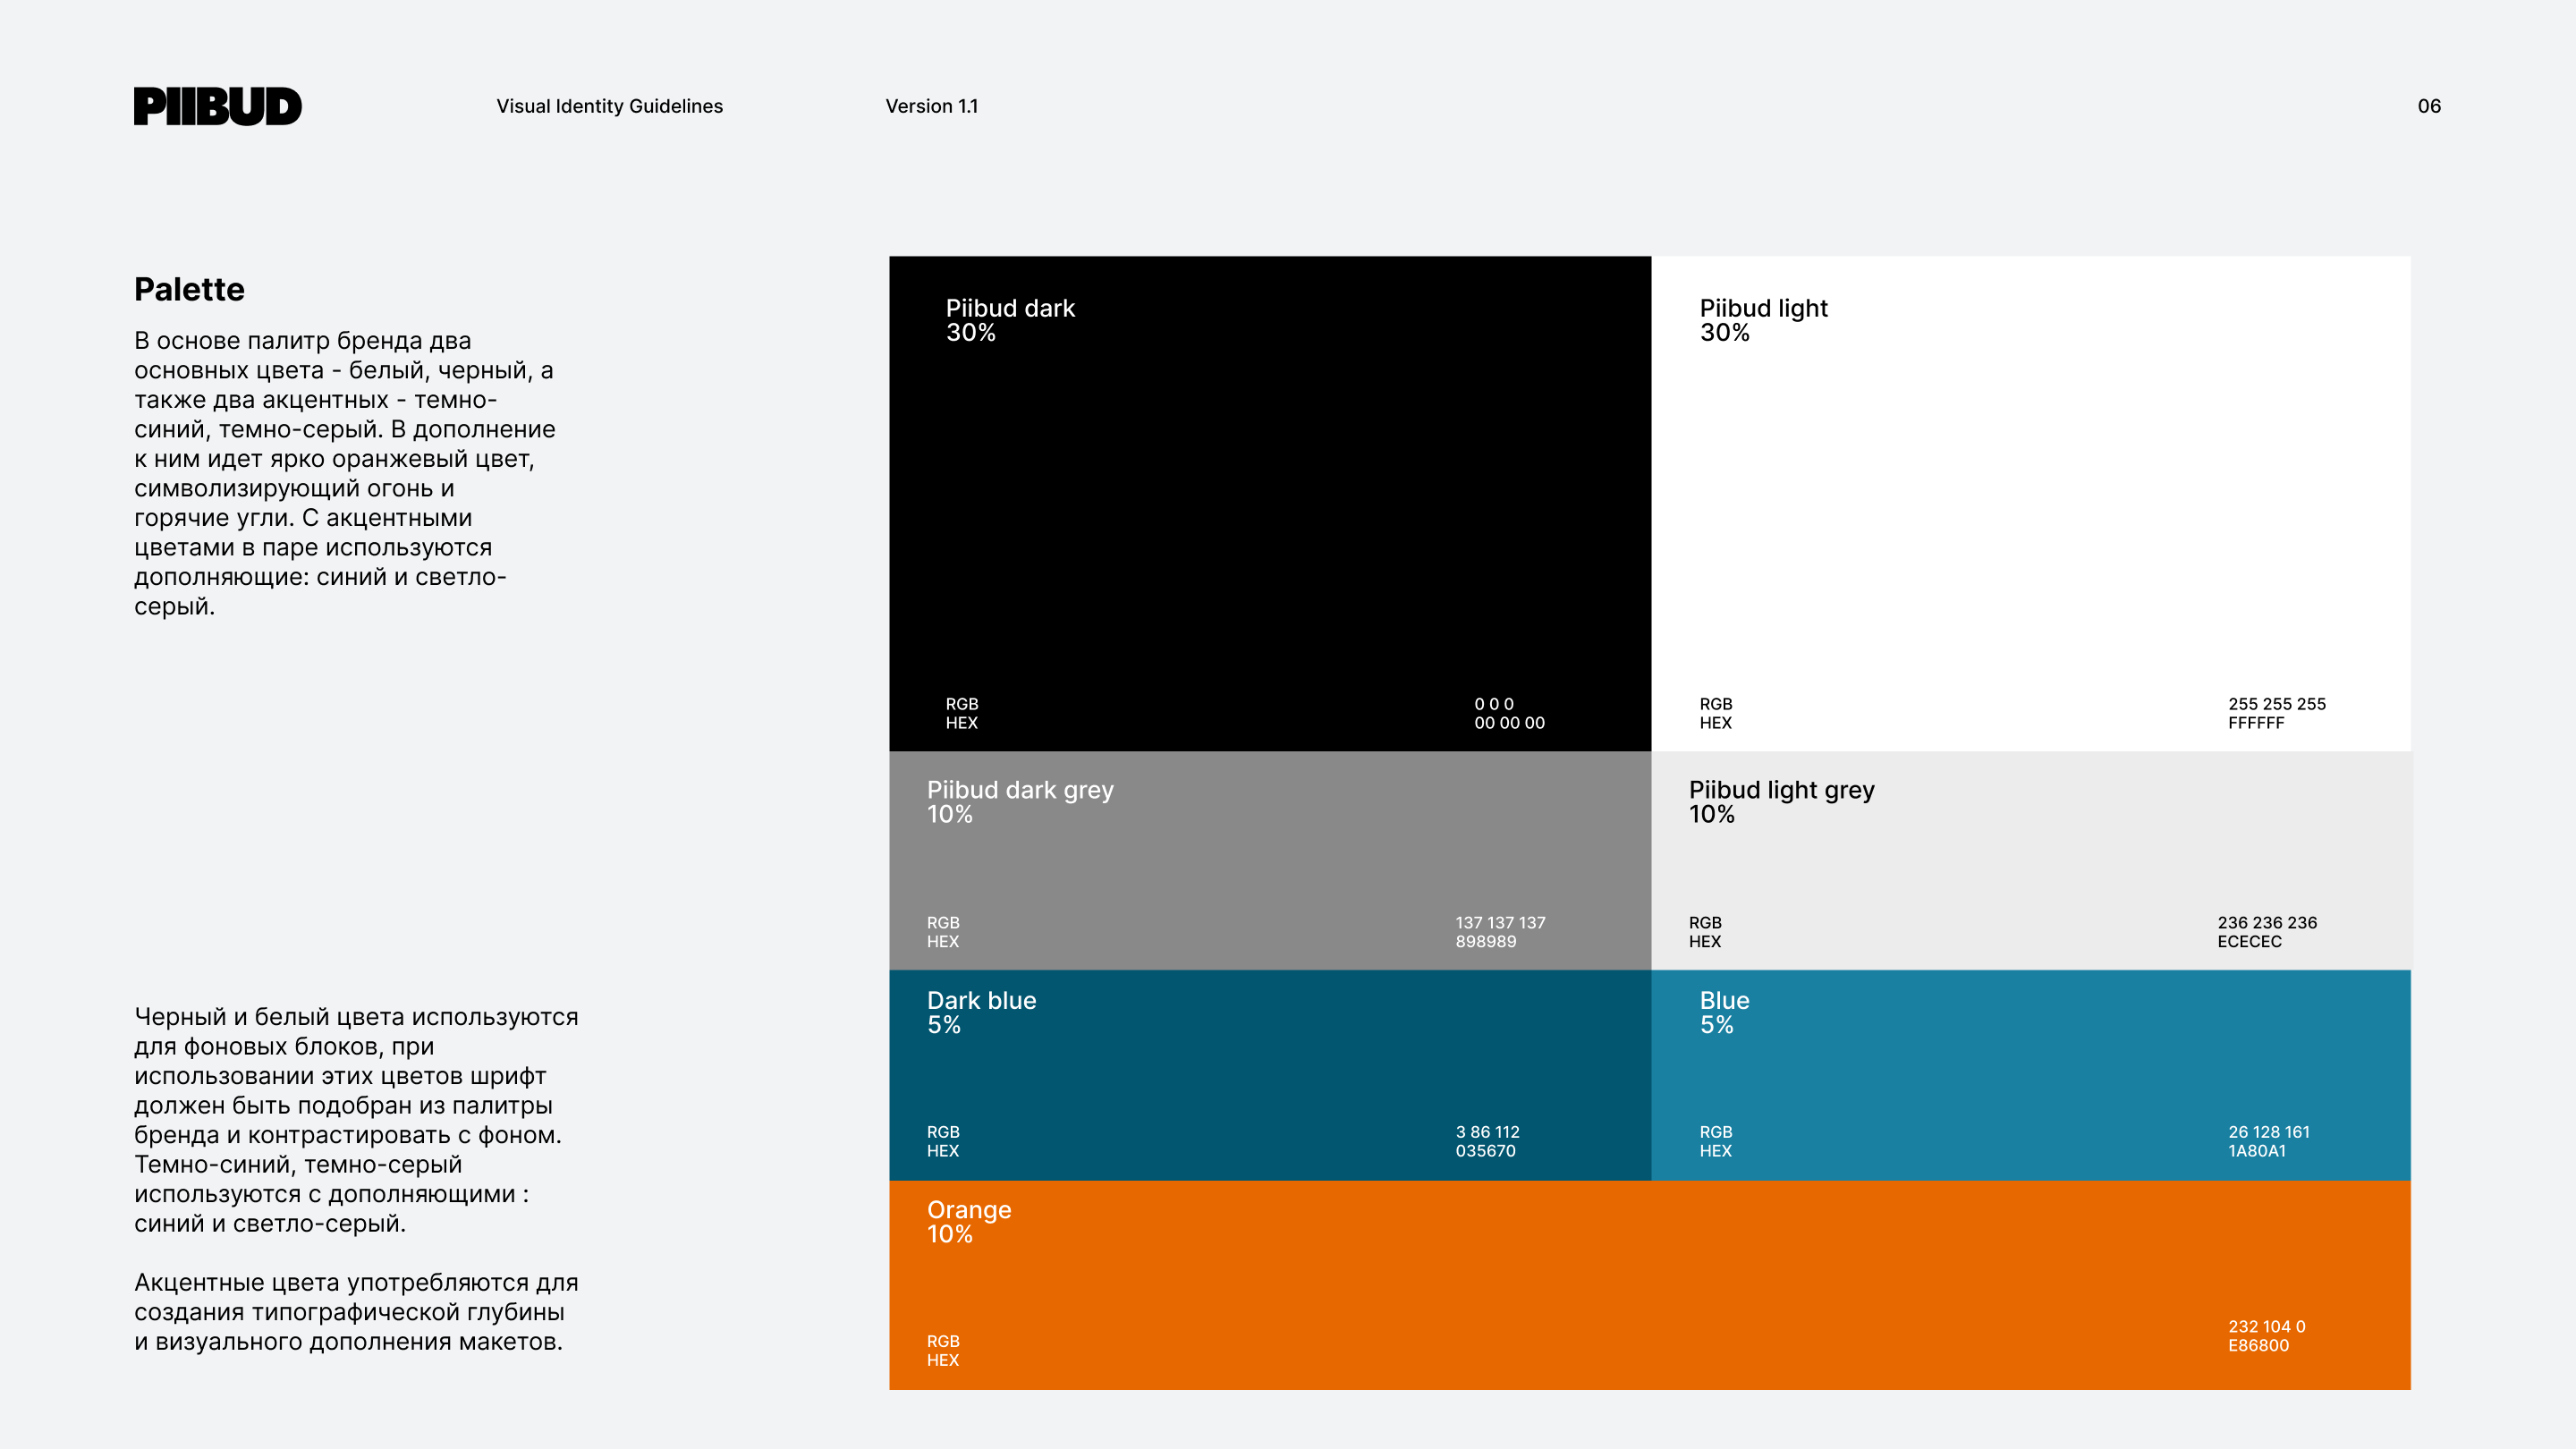This screenshot has height=1449, width=2576.
Task: Click the 137 137 137 RGB value
Action: 1499,922
